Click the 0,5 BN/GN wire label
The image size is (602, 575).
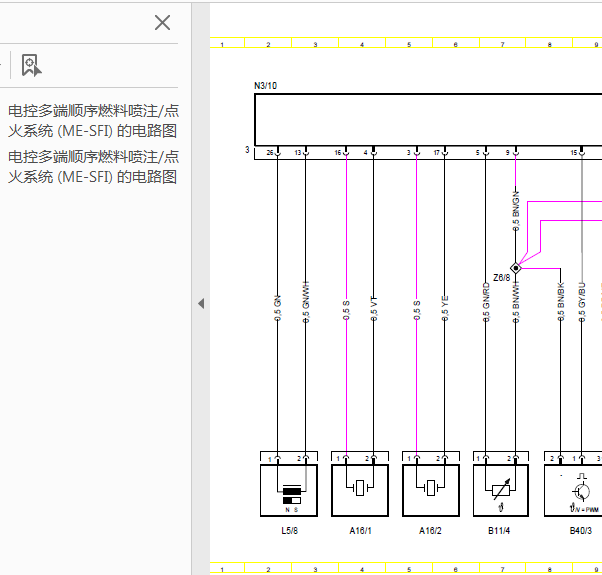tap(516, 211)
